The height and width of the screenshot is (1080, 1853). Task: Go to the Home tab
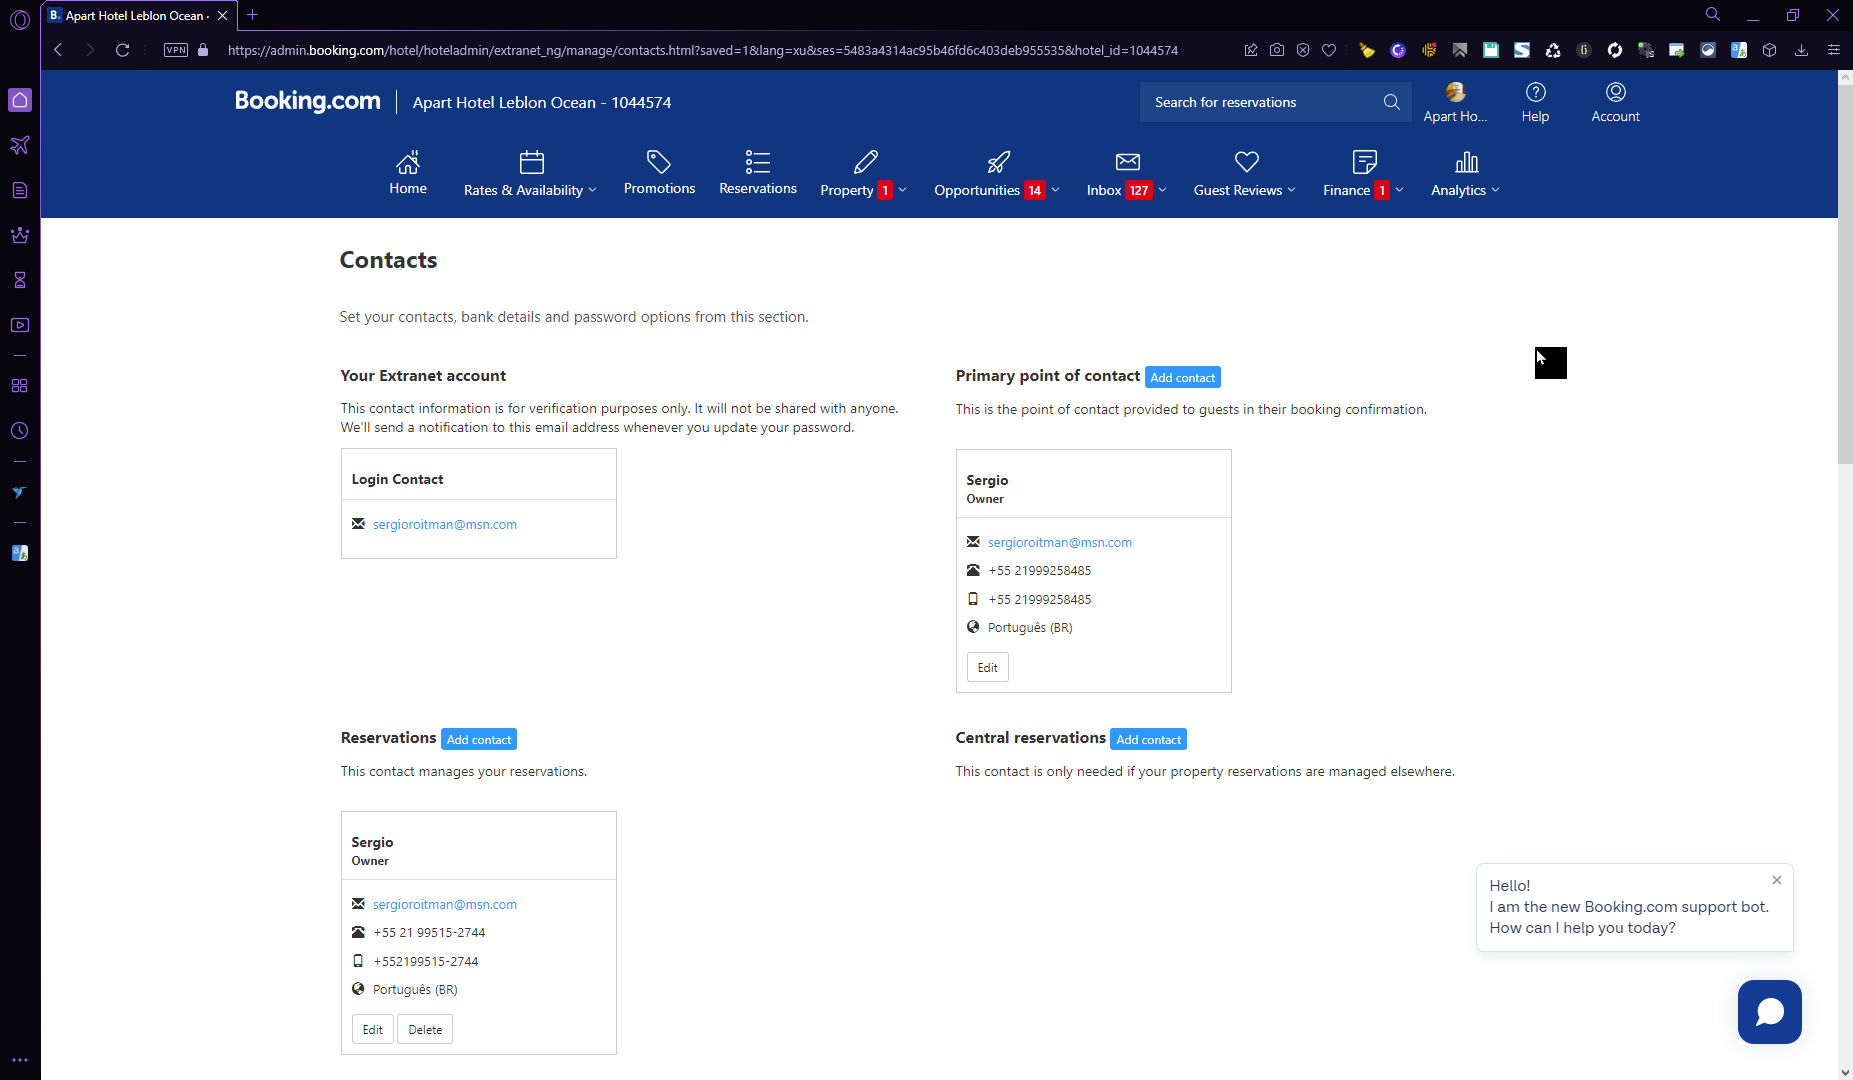click(408, 172)
